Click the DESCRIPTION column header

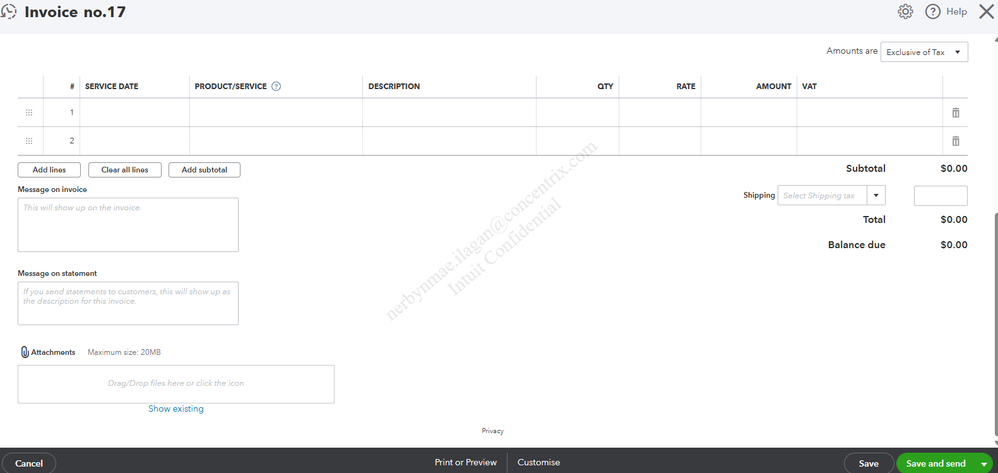pyautogui.click(x=394, y=87)
